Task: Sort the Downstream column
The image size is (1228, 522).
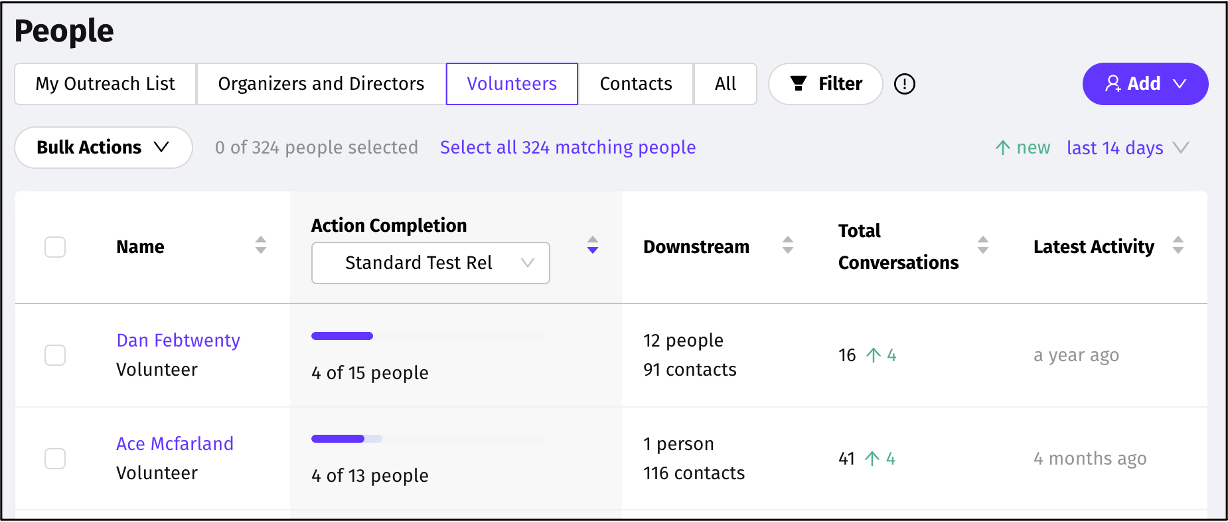Action: coord(788,245)
